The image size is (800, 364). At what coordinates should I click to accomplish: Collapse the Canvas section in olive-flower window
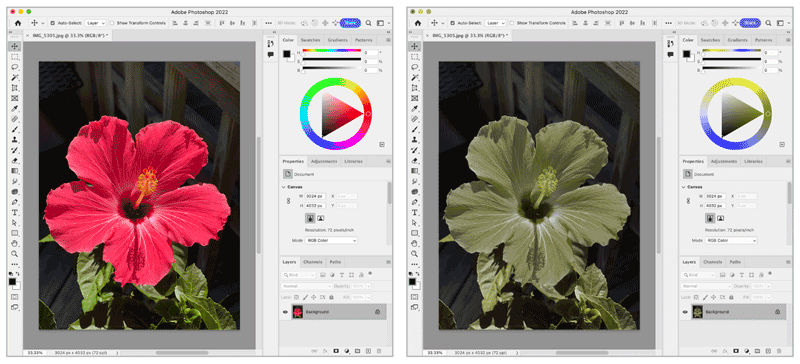pyautogui.click(x=684, y=187)
